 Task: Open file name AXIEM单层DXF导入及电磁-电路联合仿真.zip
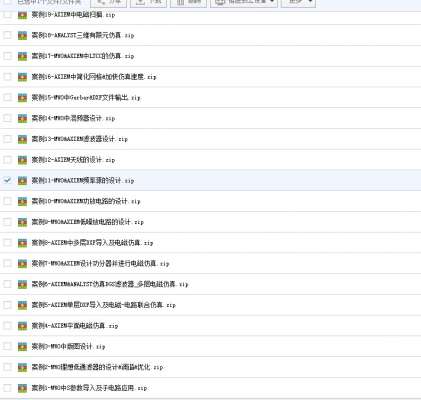(x=104, y=305)
